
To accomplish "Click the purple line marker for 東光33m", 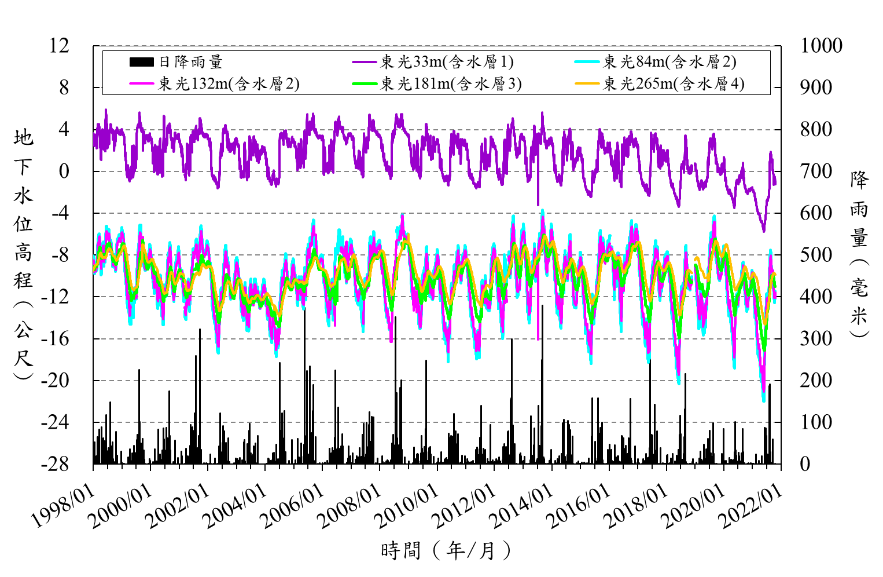I will [363, 62].
